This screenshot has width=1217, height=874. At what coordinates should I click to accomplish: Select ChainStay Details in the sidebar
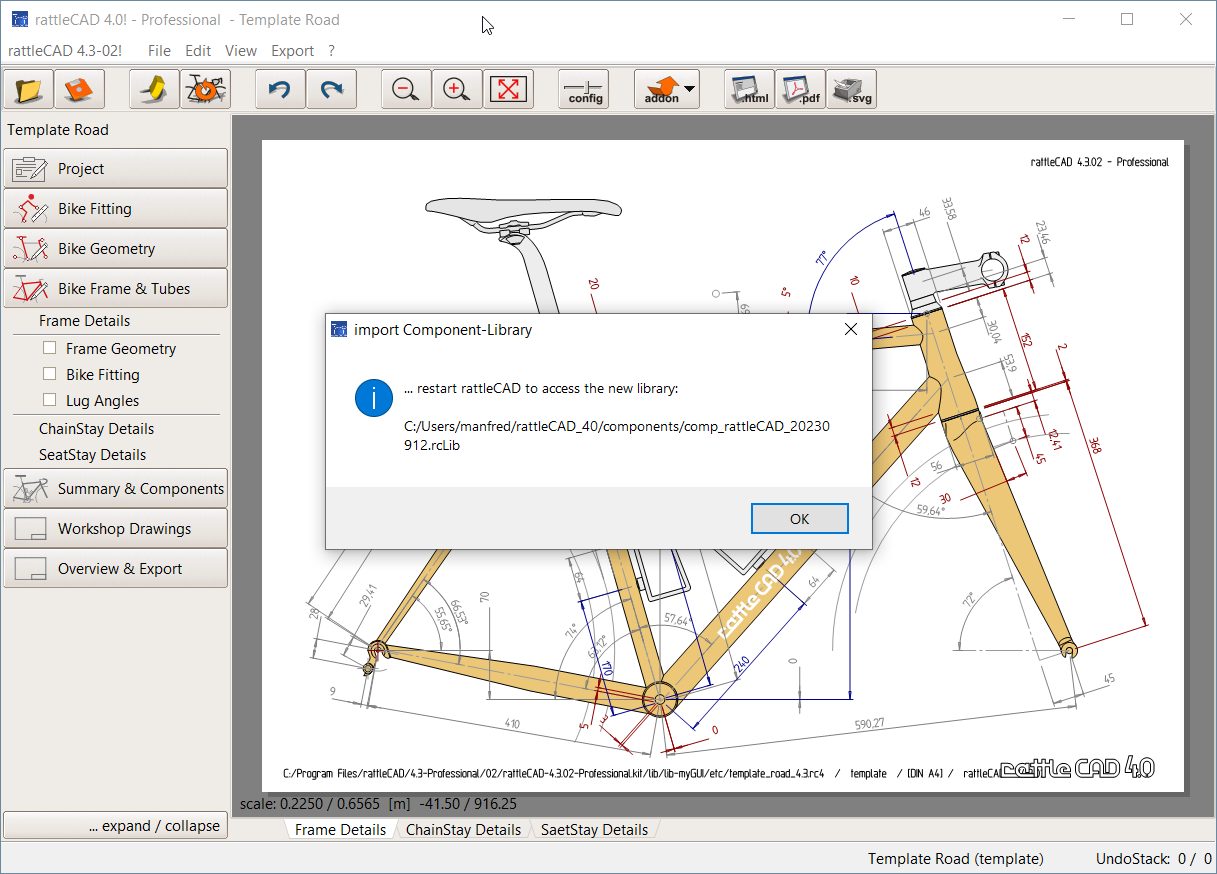coord(97,429)
